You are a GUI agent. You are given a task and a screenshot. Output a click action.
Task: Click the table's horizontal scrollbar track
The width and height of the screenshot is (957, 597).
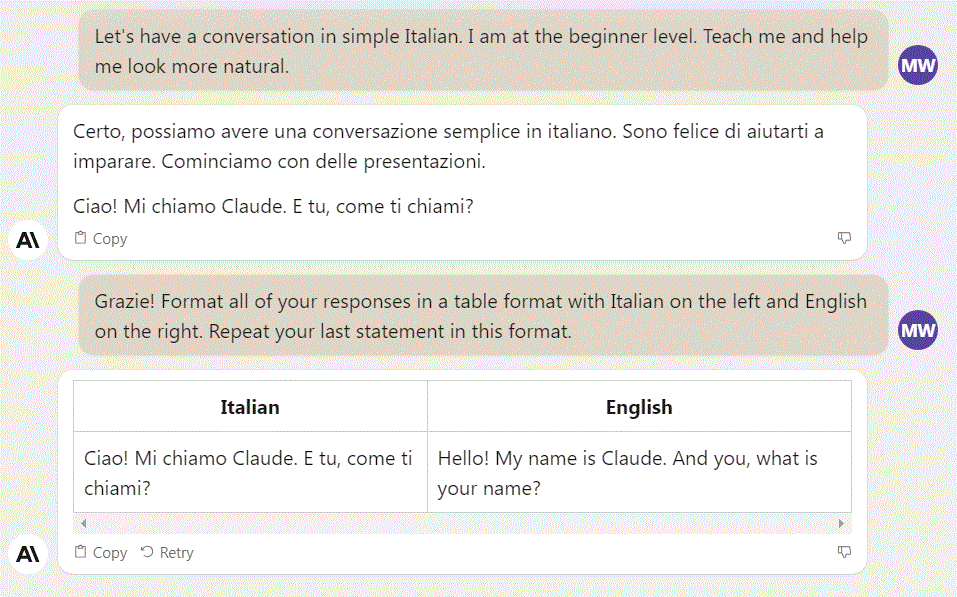point(460,523)
